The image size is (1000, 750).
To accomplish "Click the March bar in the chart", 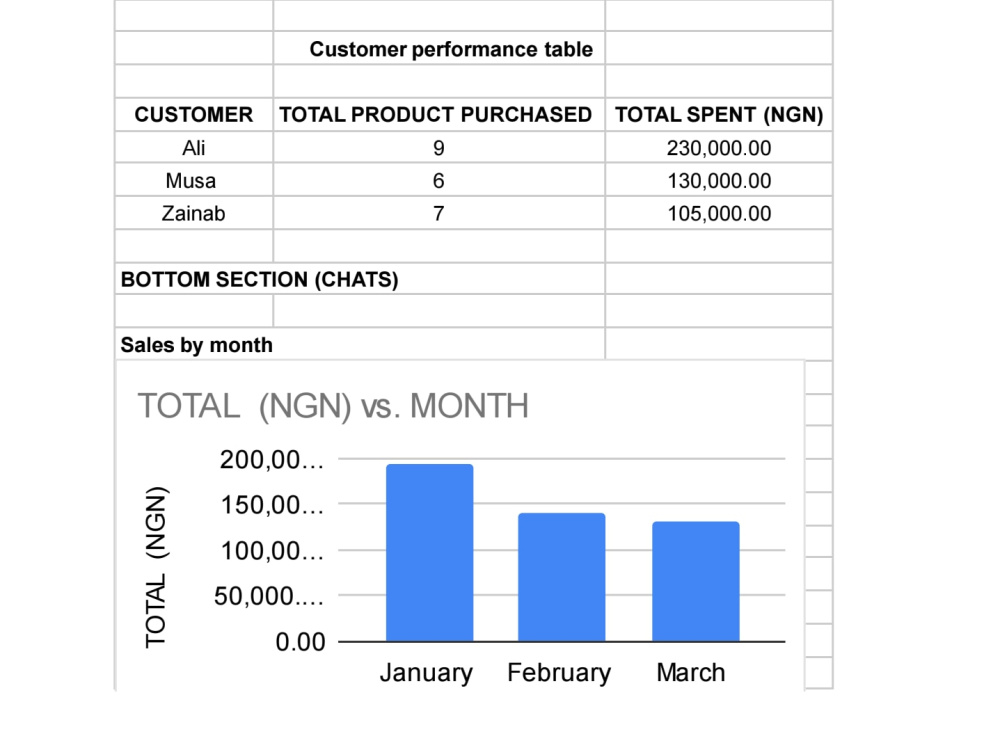I will (x=696, y=581).
